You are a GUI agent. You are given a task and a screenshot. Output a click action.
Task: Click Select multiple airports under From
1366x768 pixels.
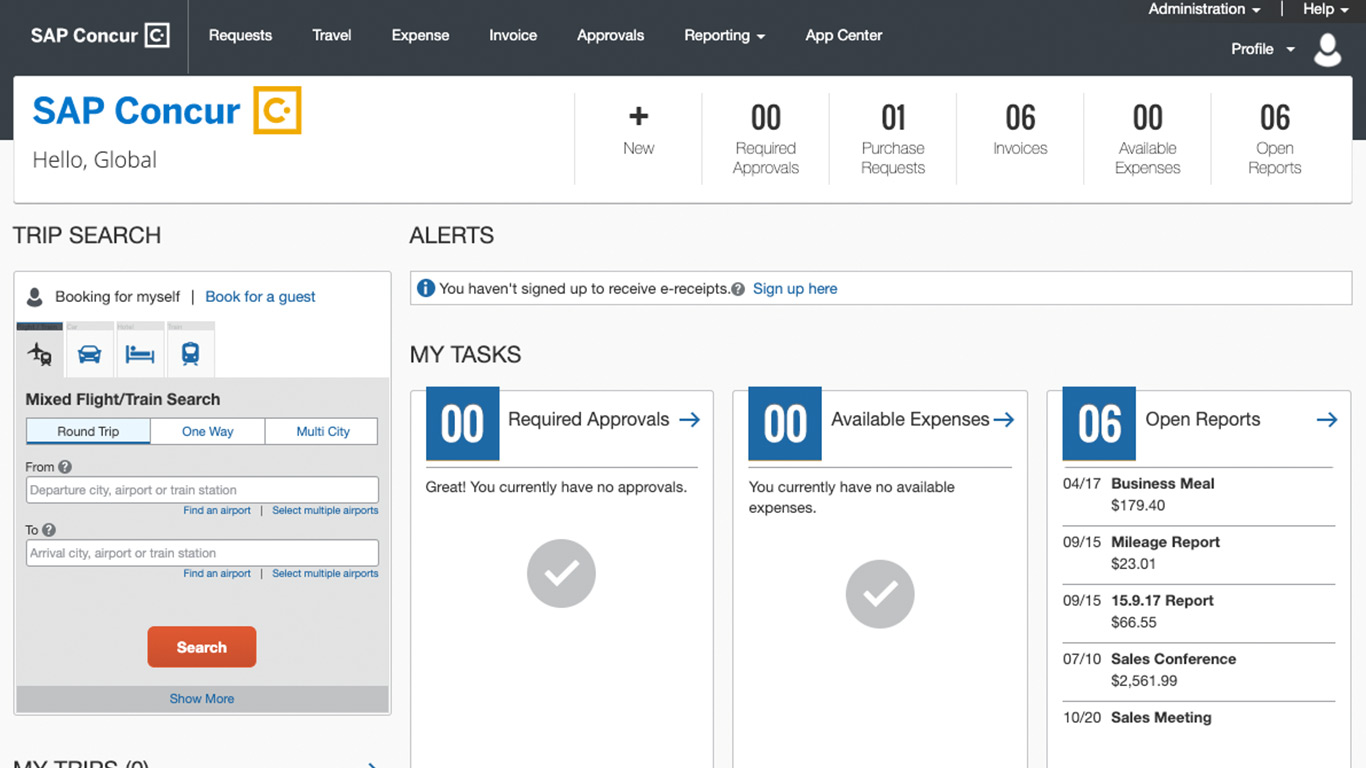[325, 511]
